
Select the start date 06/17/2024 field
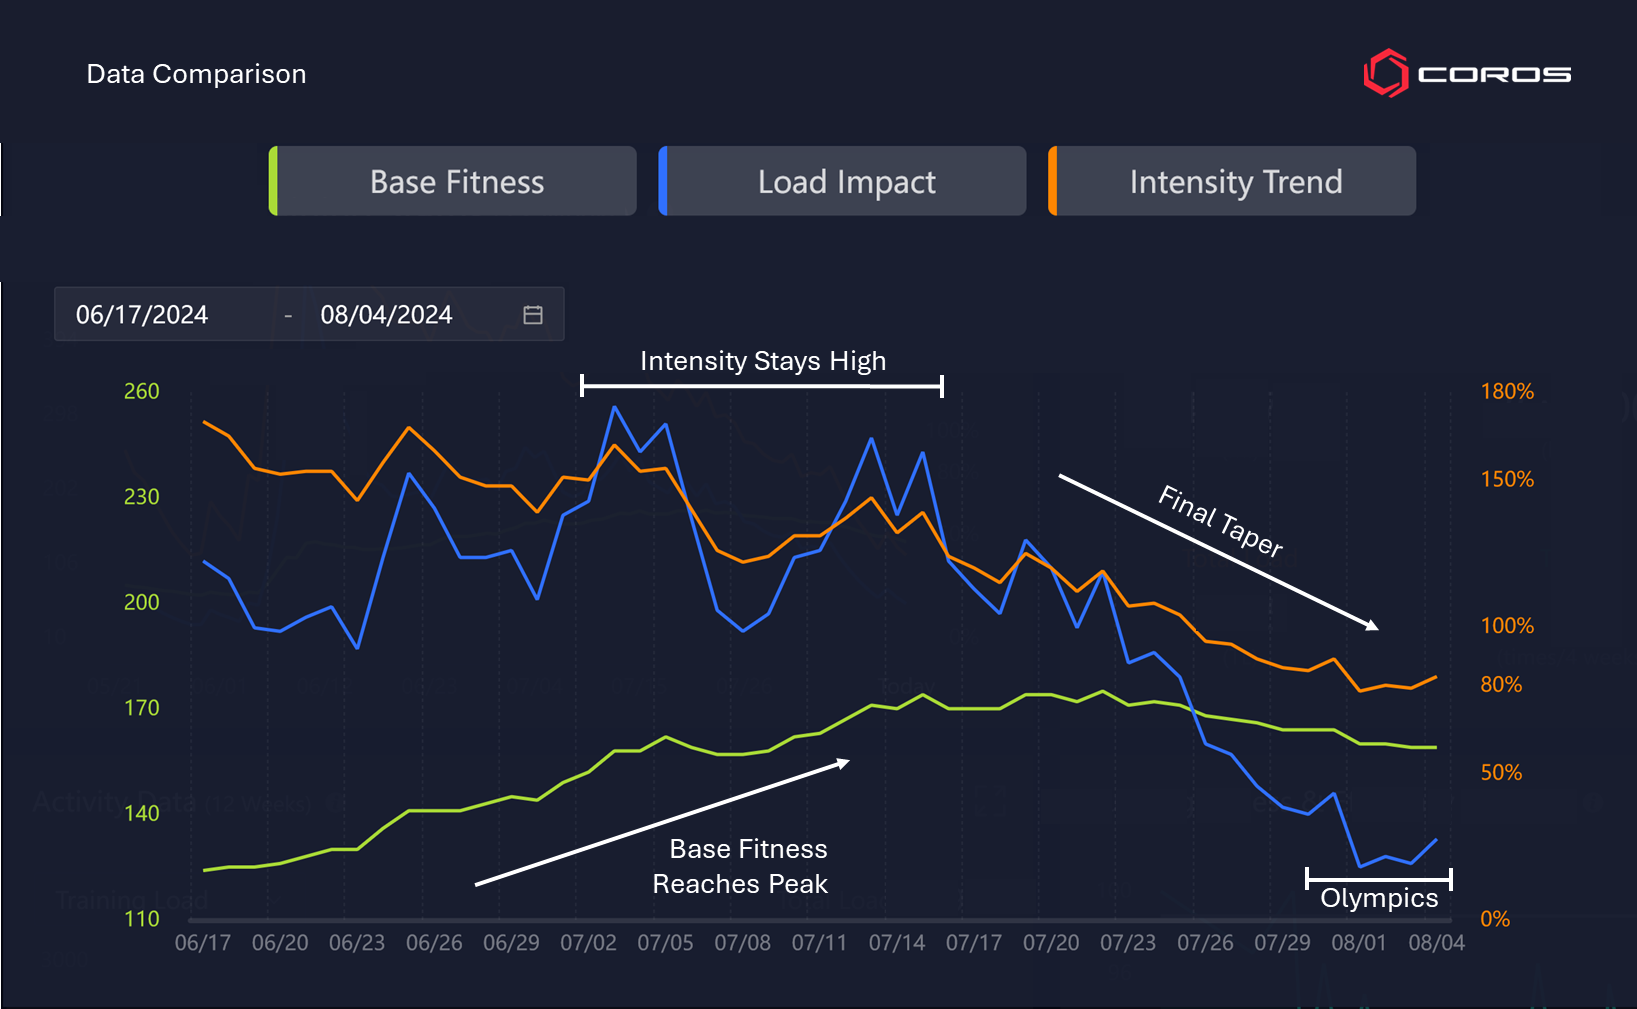142,315
